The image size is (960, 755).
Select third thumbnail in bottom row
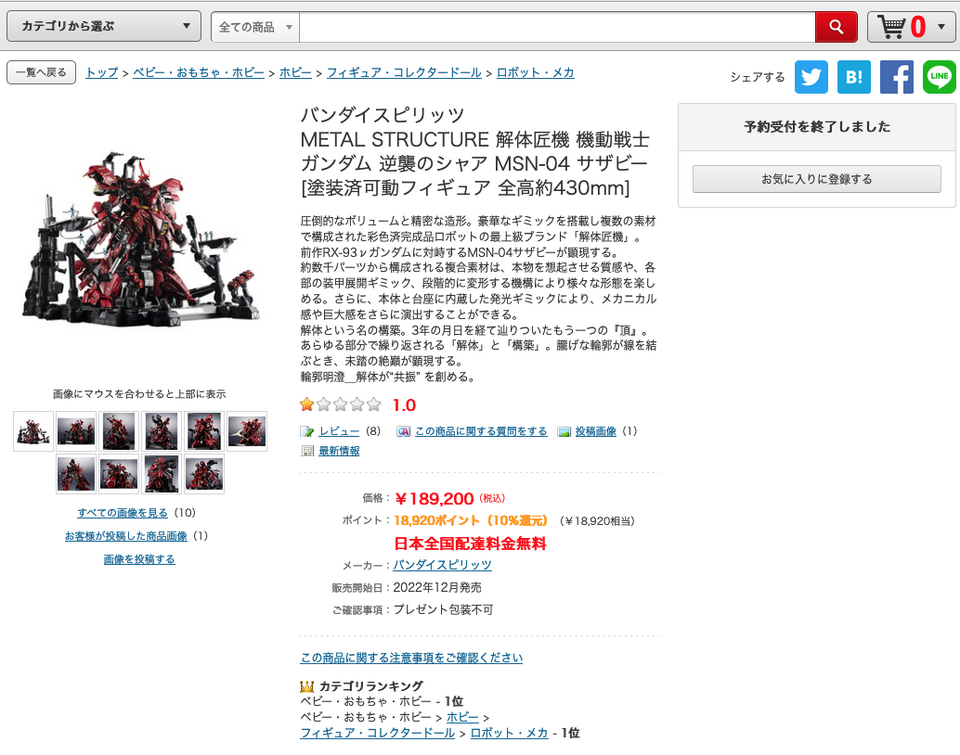point(162,474)
